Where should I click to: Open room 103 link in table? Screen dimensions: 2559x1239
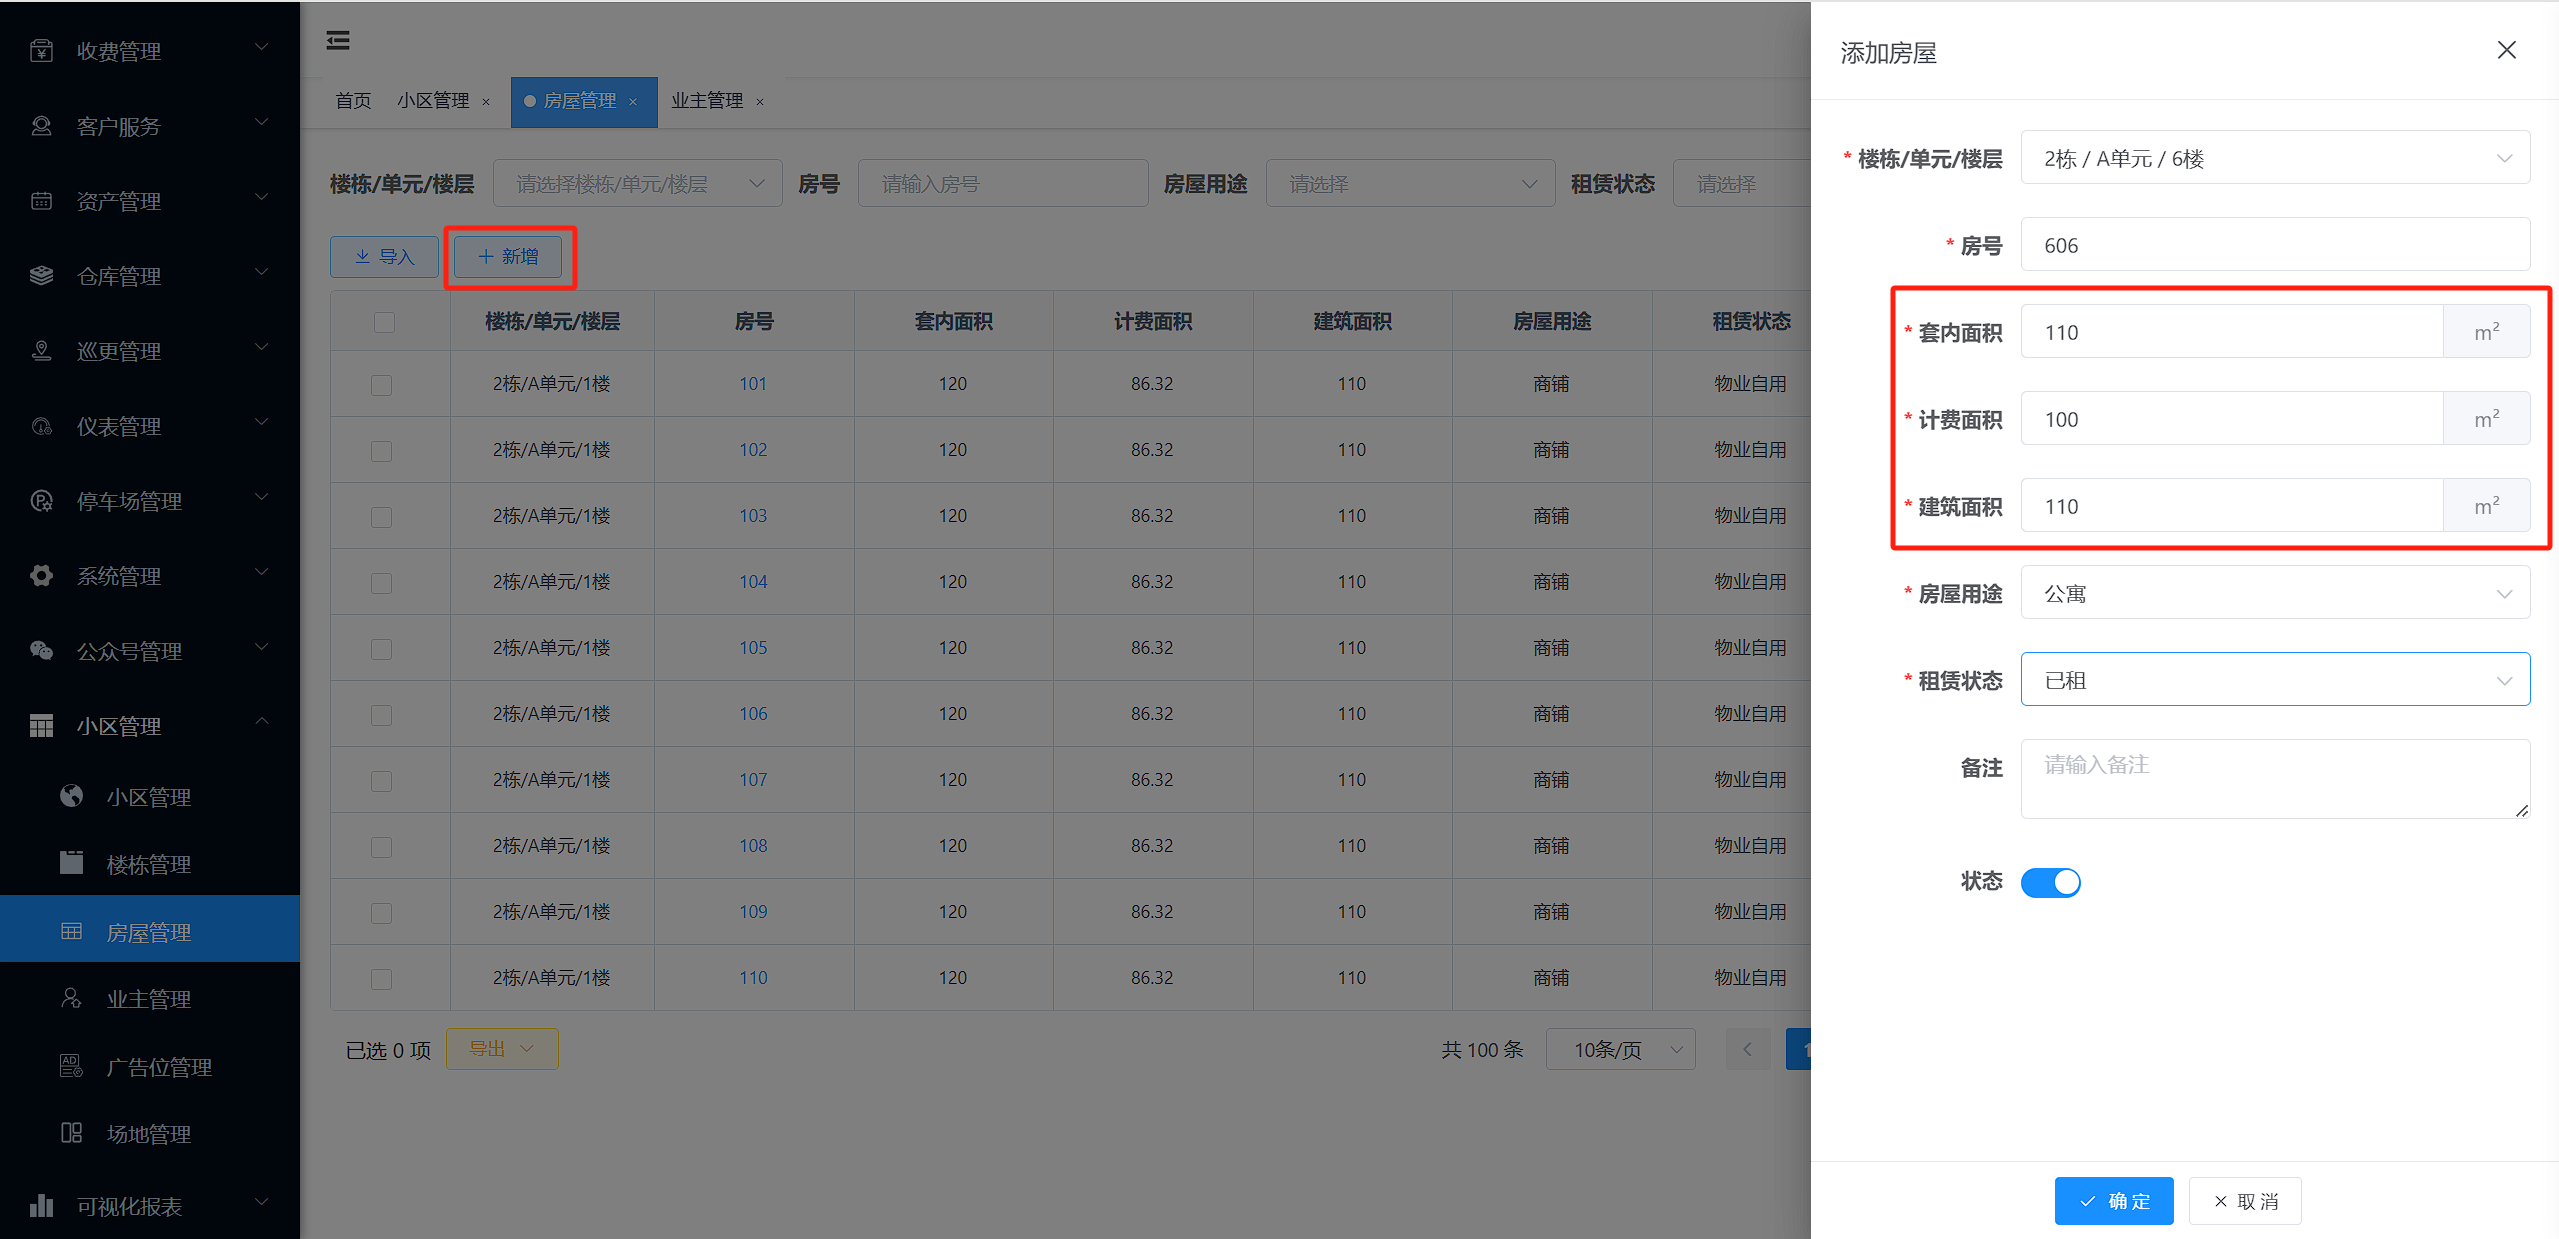tap(753, 516)
